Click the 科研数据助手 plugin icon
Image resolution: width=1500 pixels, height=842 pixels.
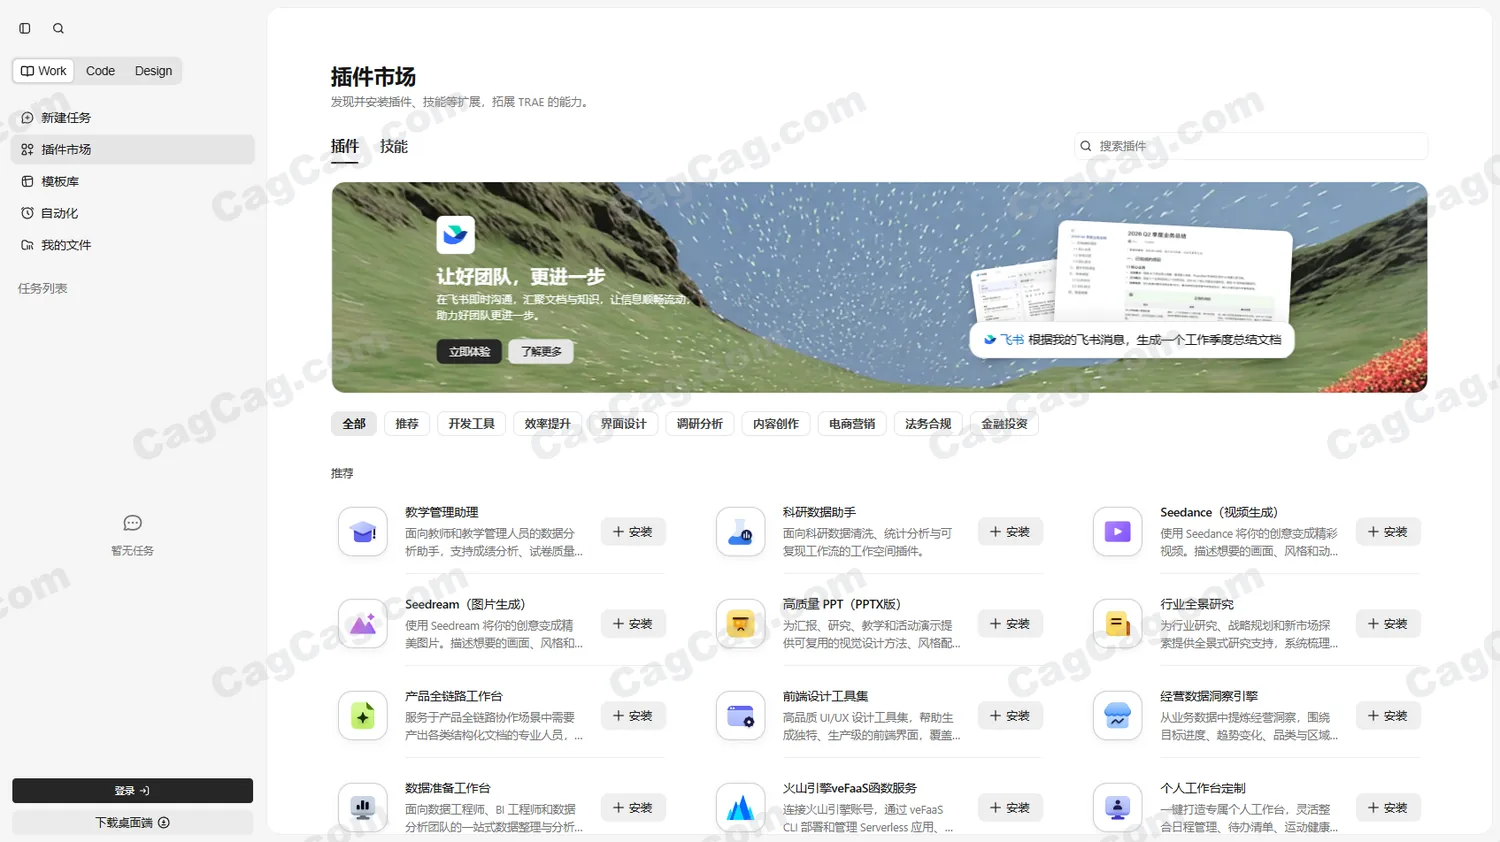(x=741, y=532)
